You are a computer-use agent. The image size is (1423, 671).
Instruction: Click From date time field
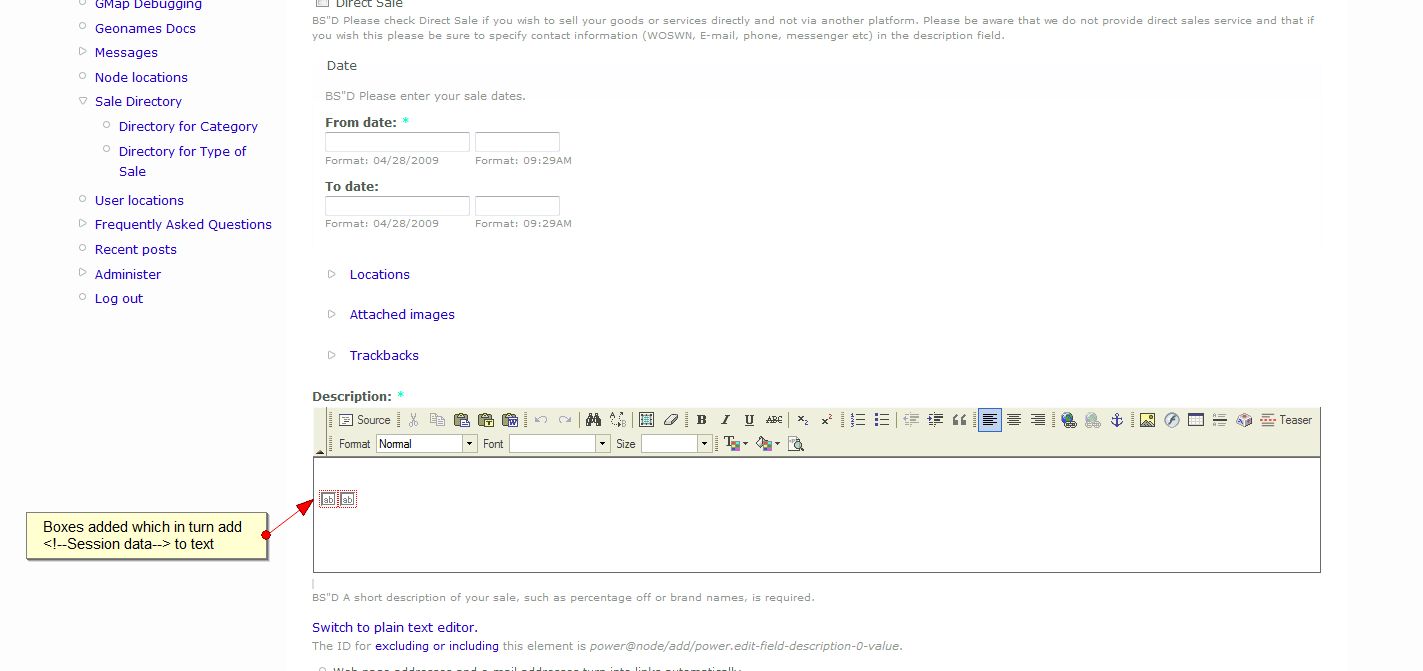point(517,142)
